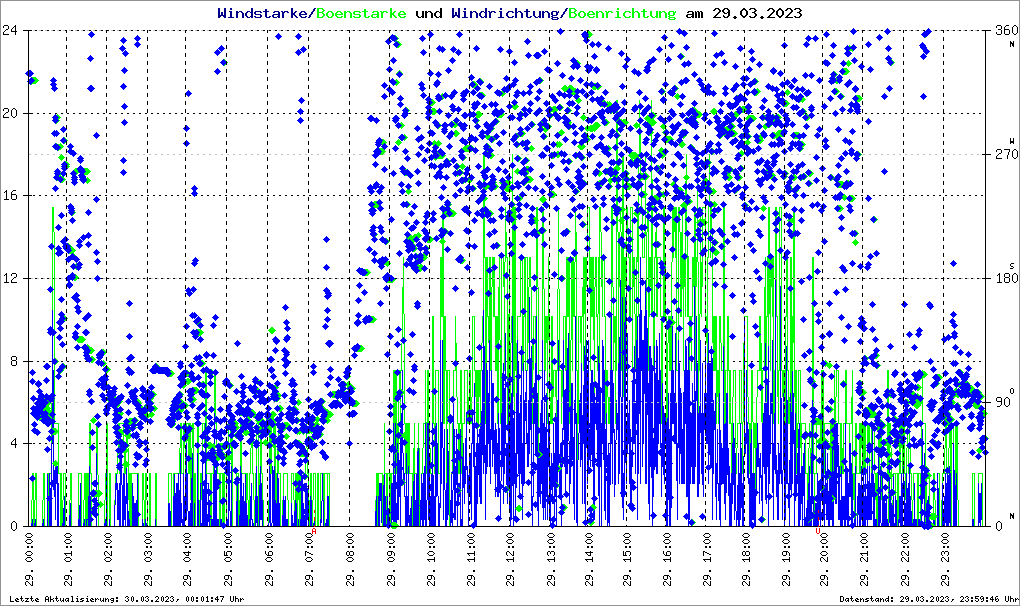Click the left axis value 20

coord(10,113)
